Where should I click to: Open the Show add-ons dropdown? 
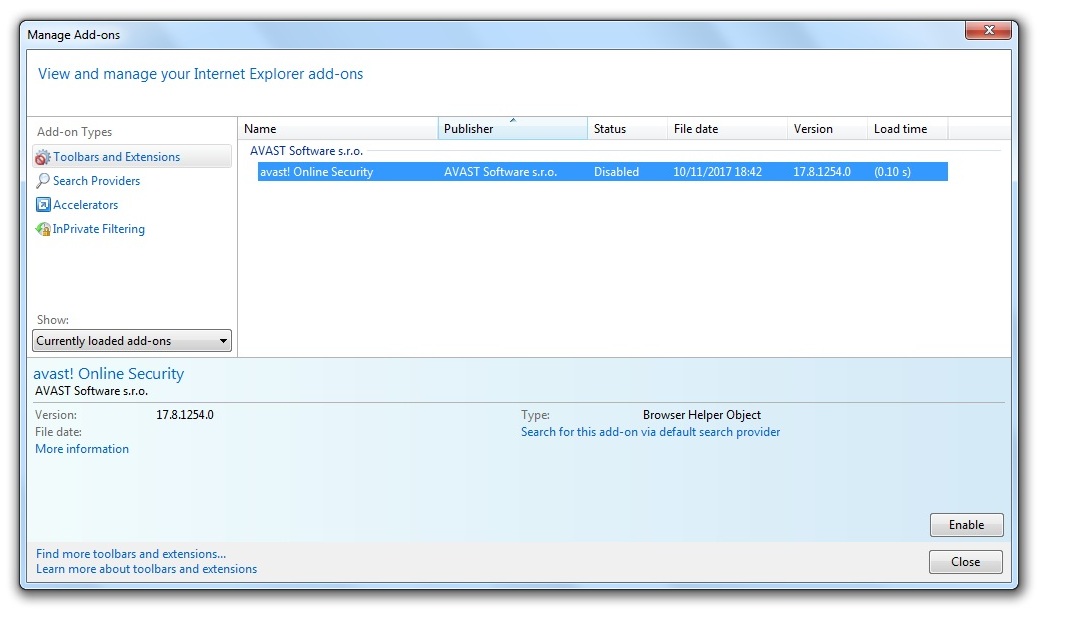(x=132, y=341)
